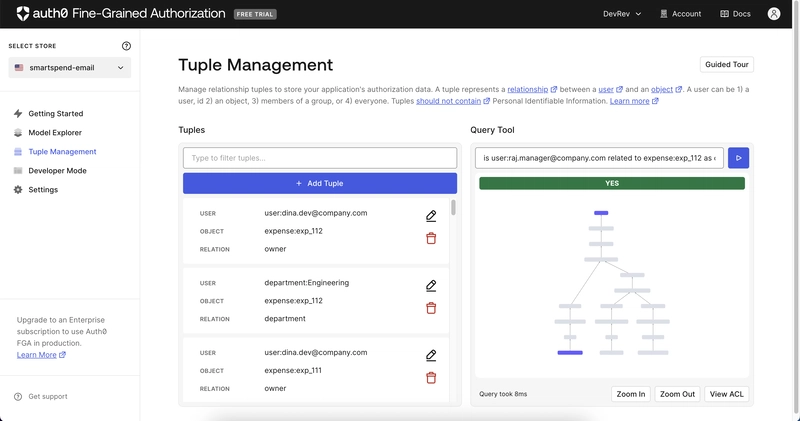Click the Zoom In button
Image resolution: width=800 pixels, height=421 pixels.
pyautogui.click(x=630, y=394)
